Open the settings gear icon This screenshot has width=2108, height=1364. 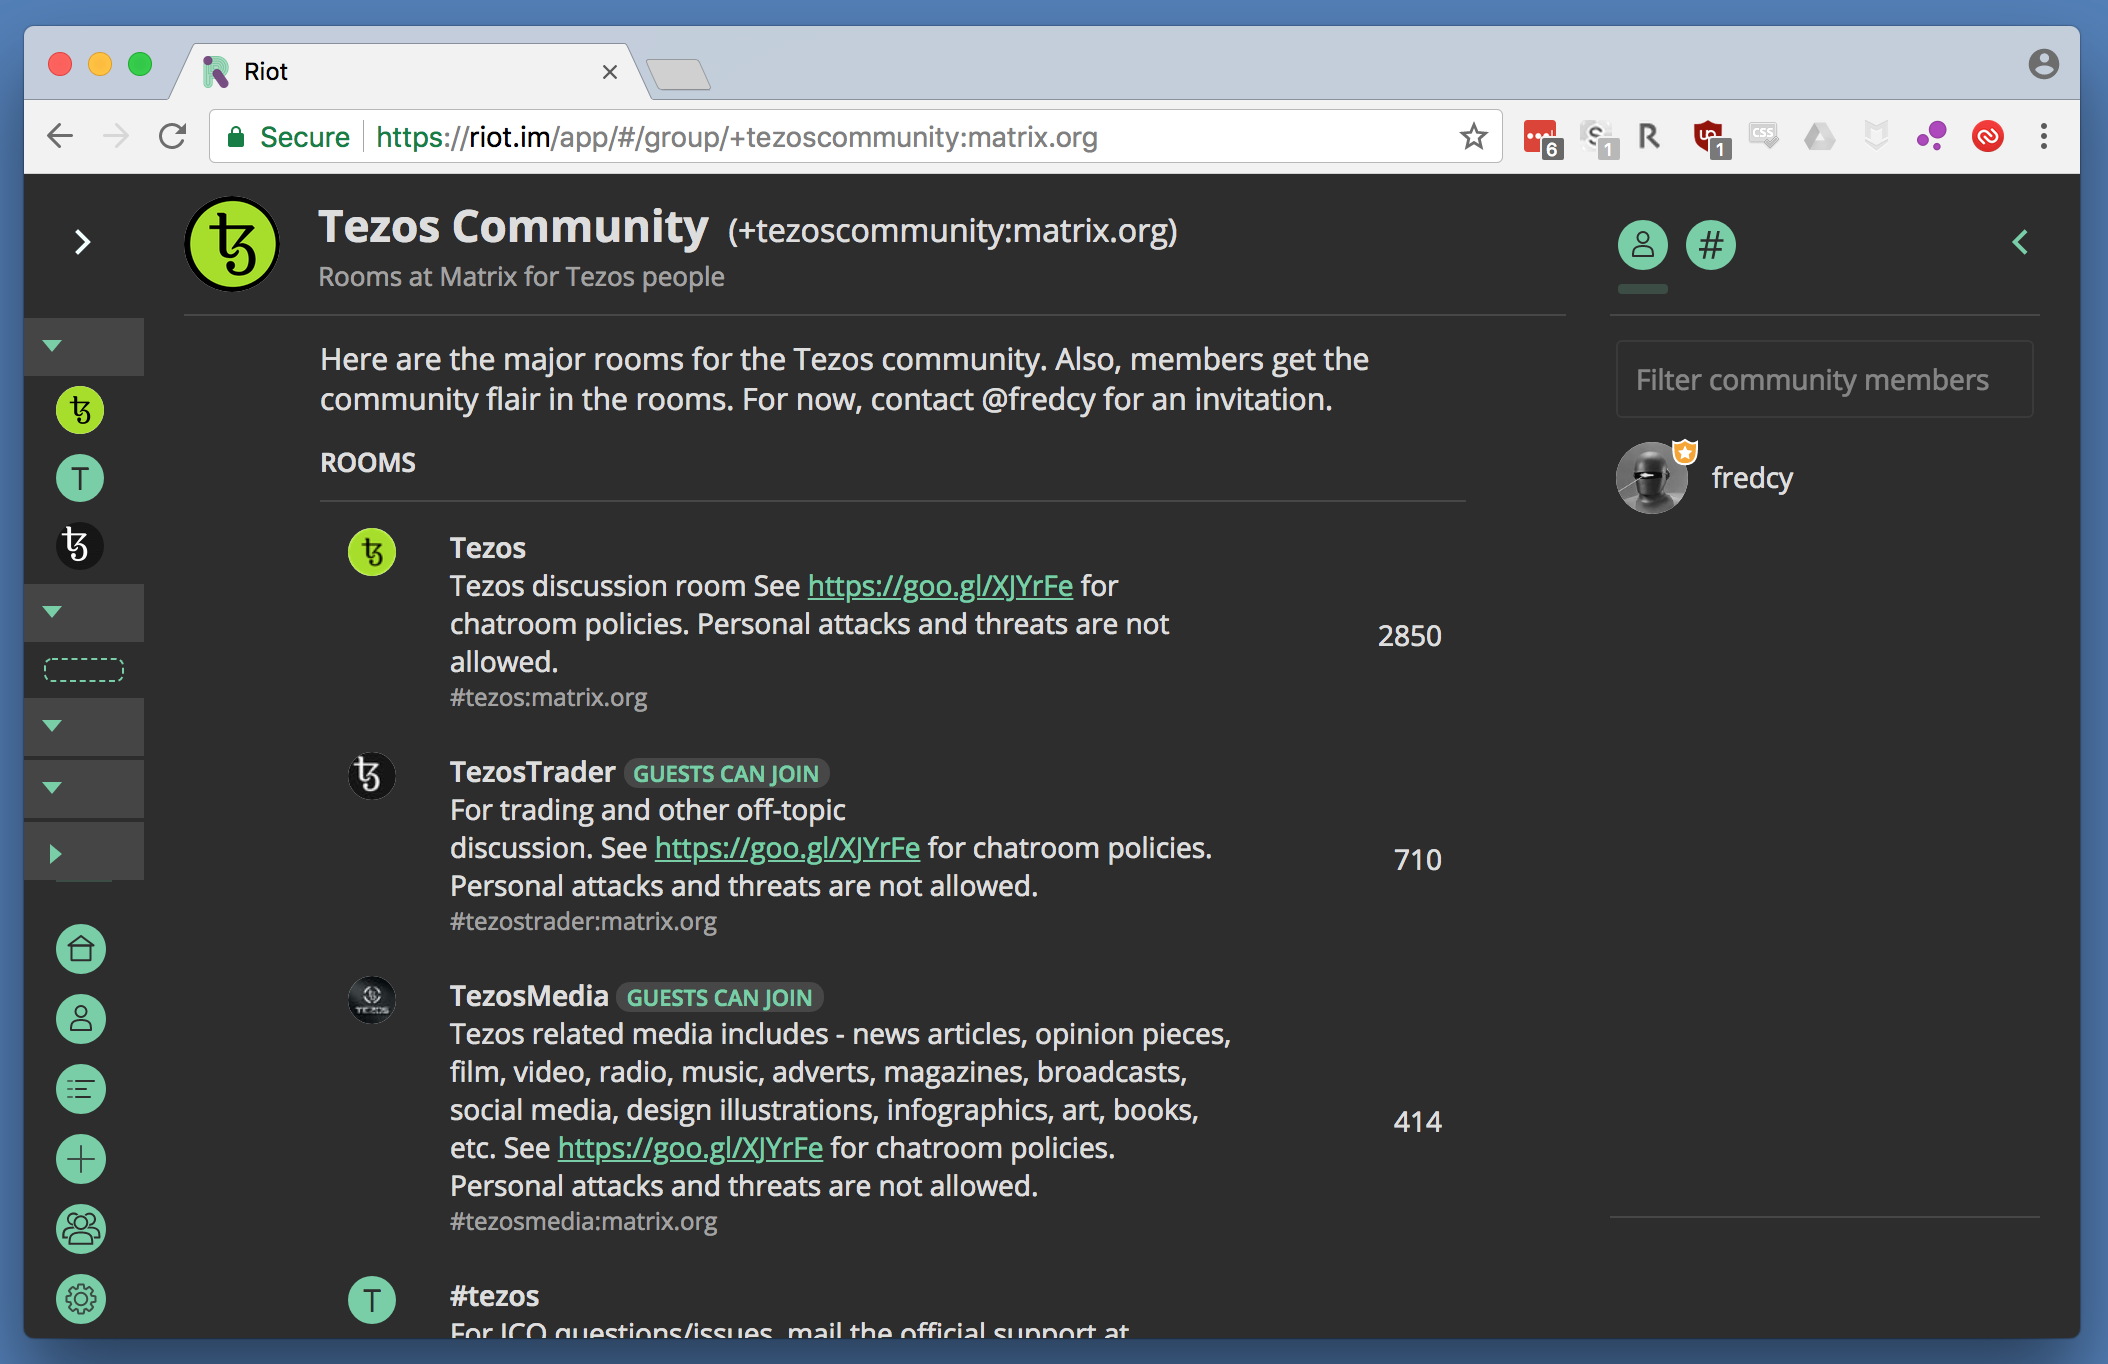(x=81, y=1299)
